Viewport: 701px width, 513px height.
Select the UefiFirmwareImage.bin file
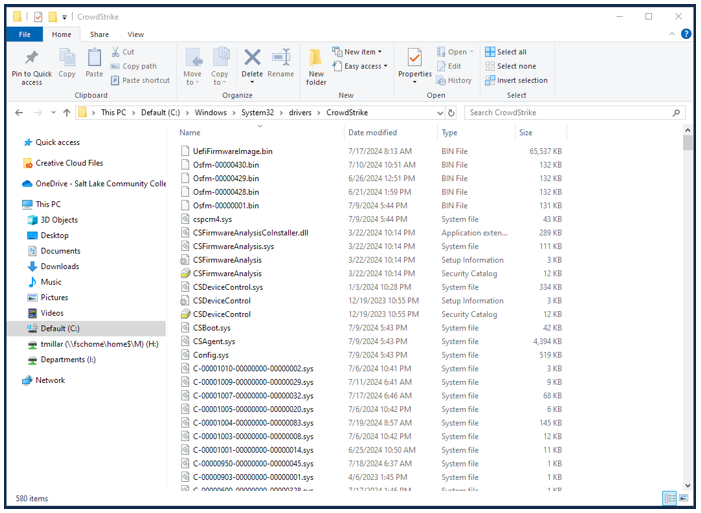click(232, 151)
